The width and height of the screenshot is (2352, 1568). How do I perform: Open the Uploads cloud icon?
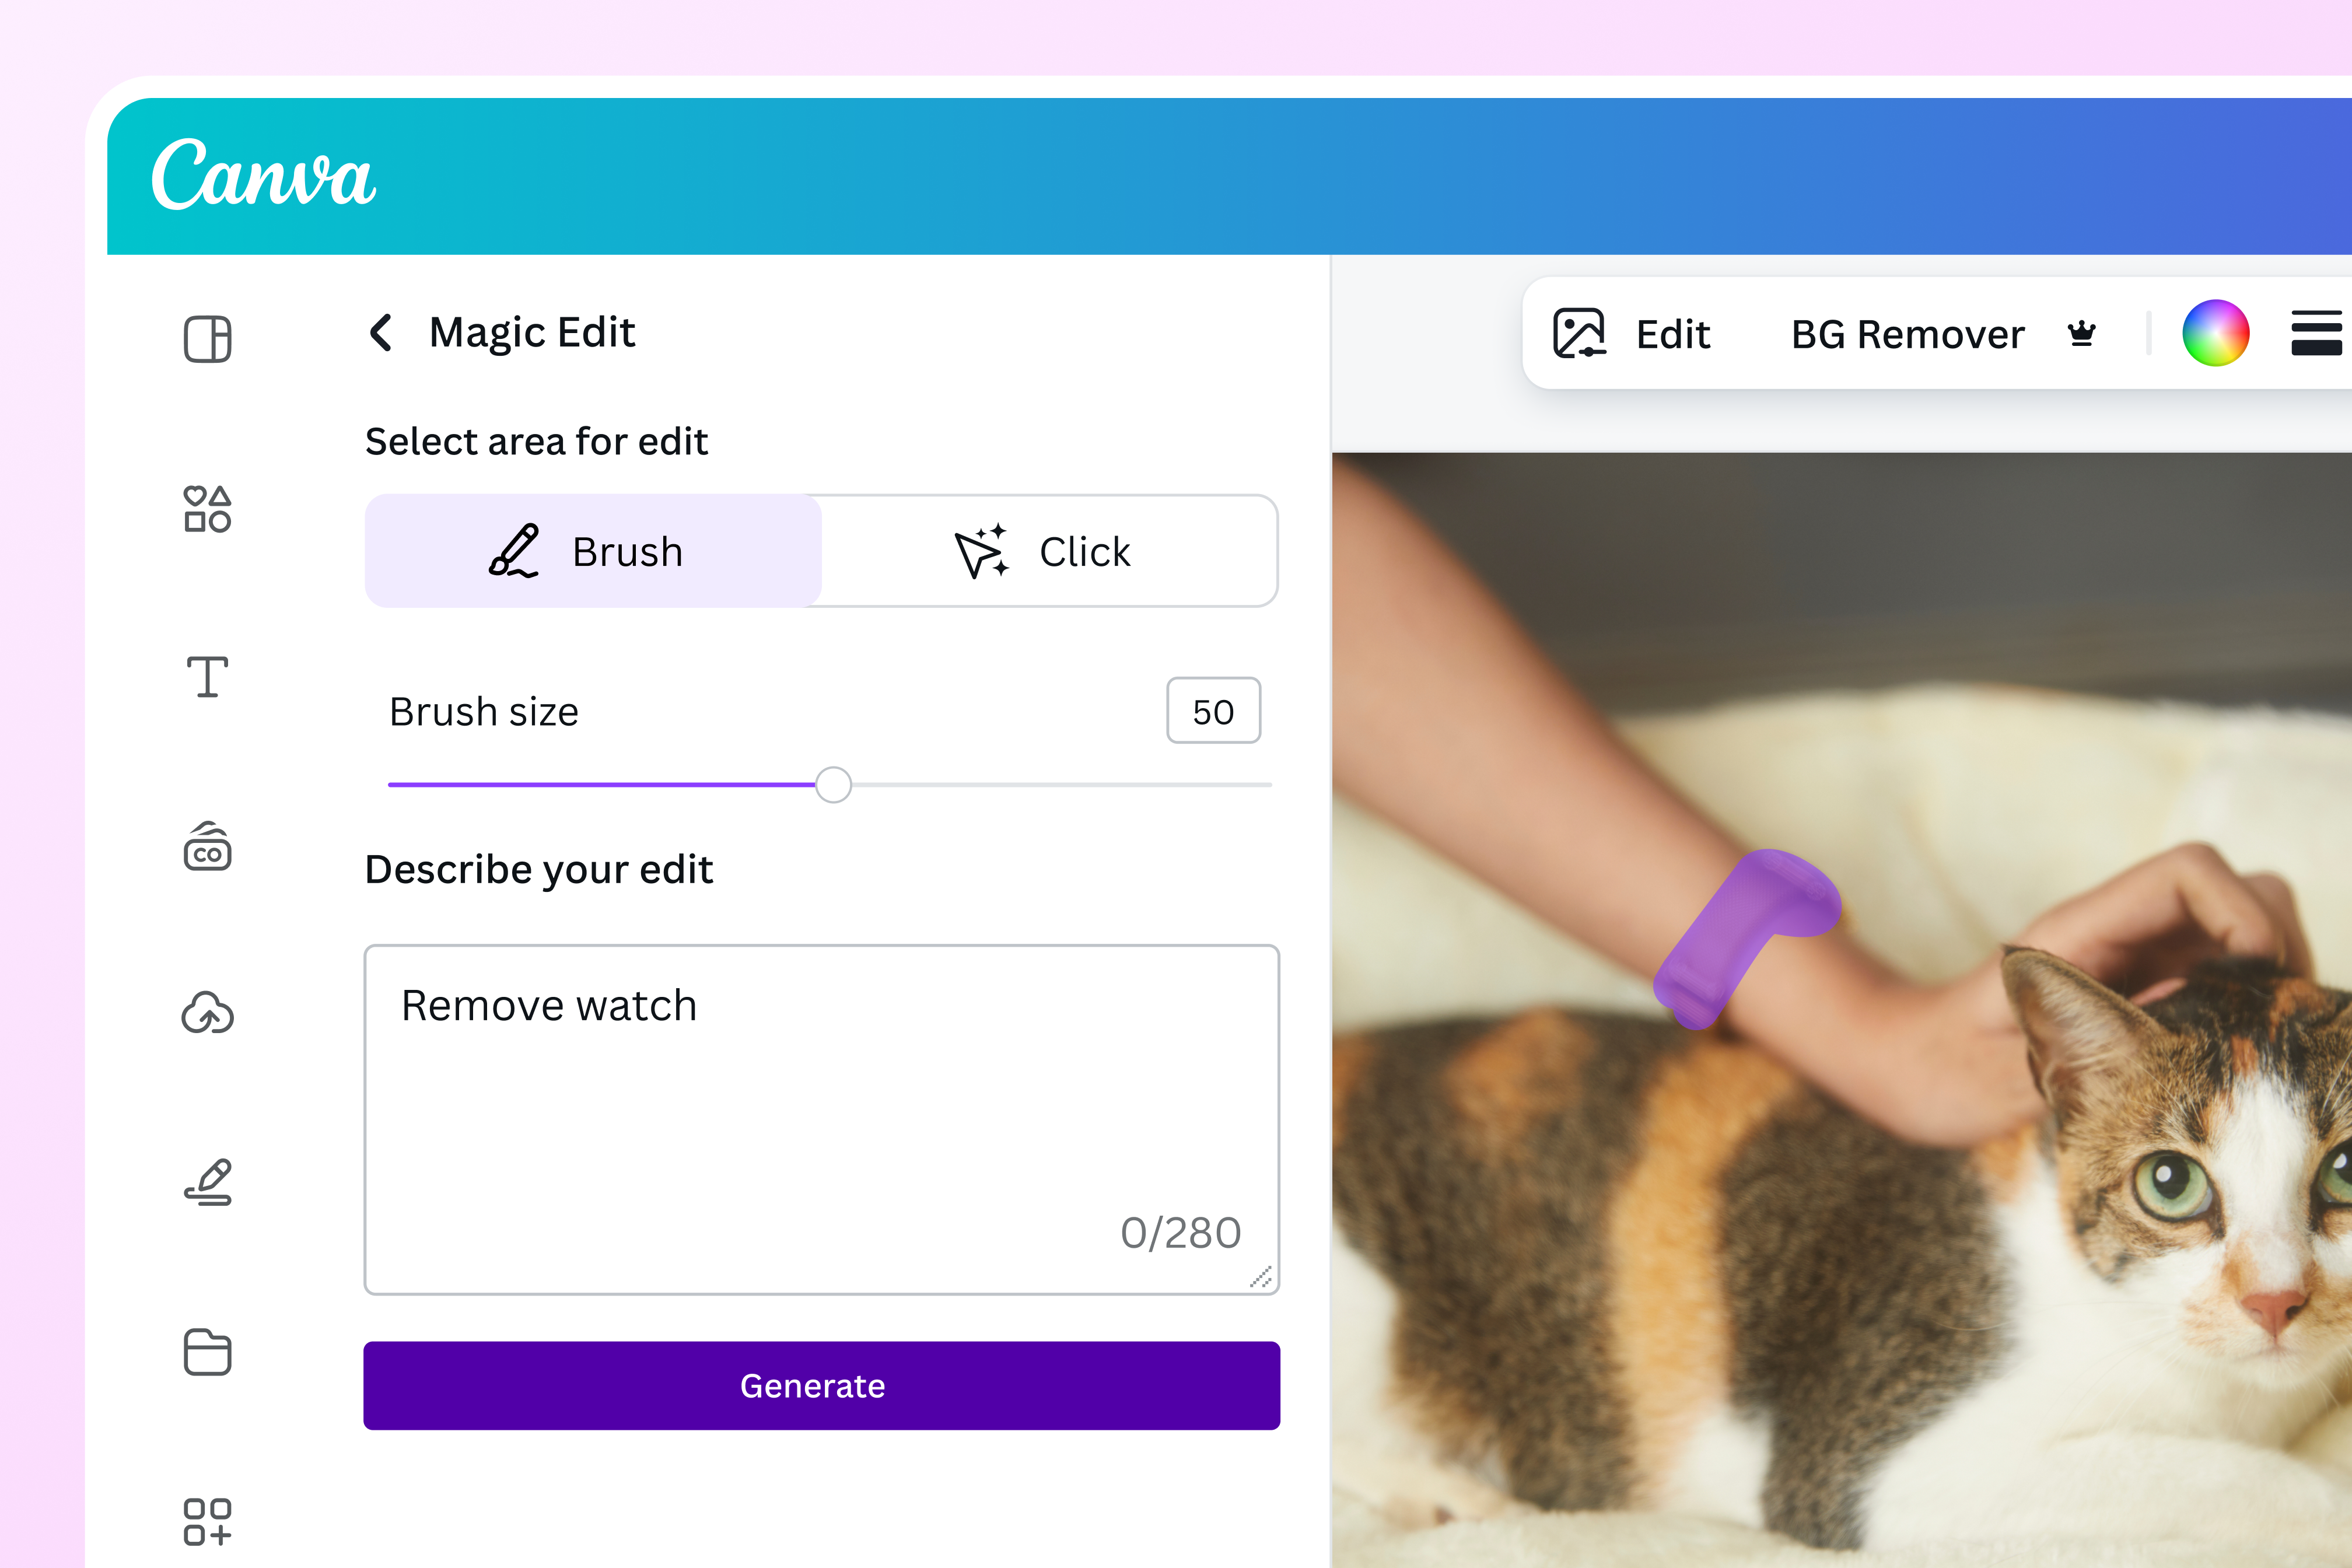tap(208, 1013)
